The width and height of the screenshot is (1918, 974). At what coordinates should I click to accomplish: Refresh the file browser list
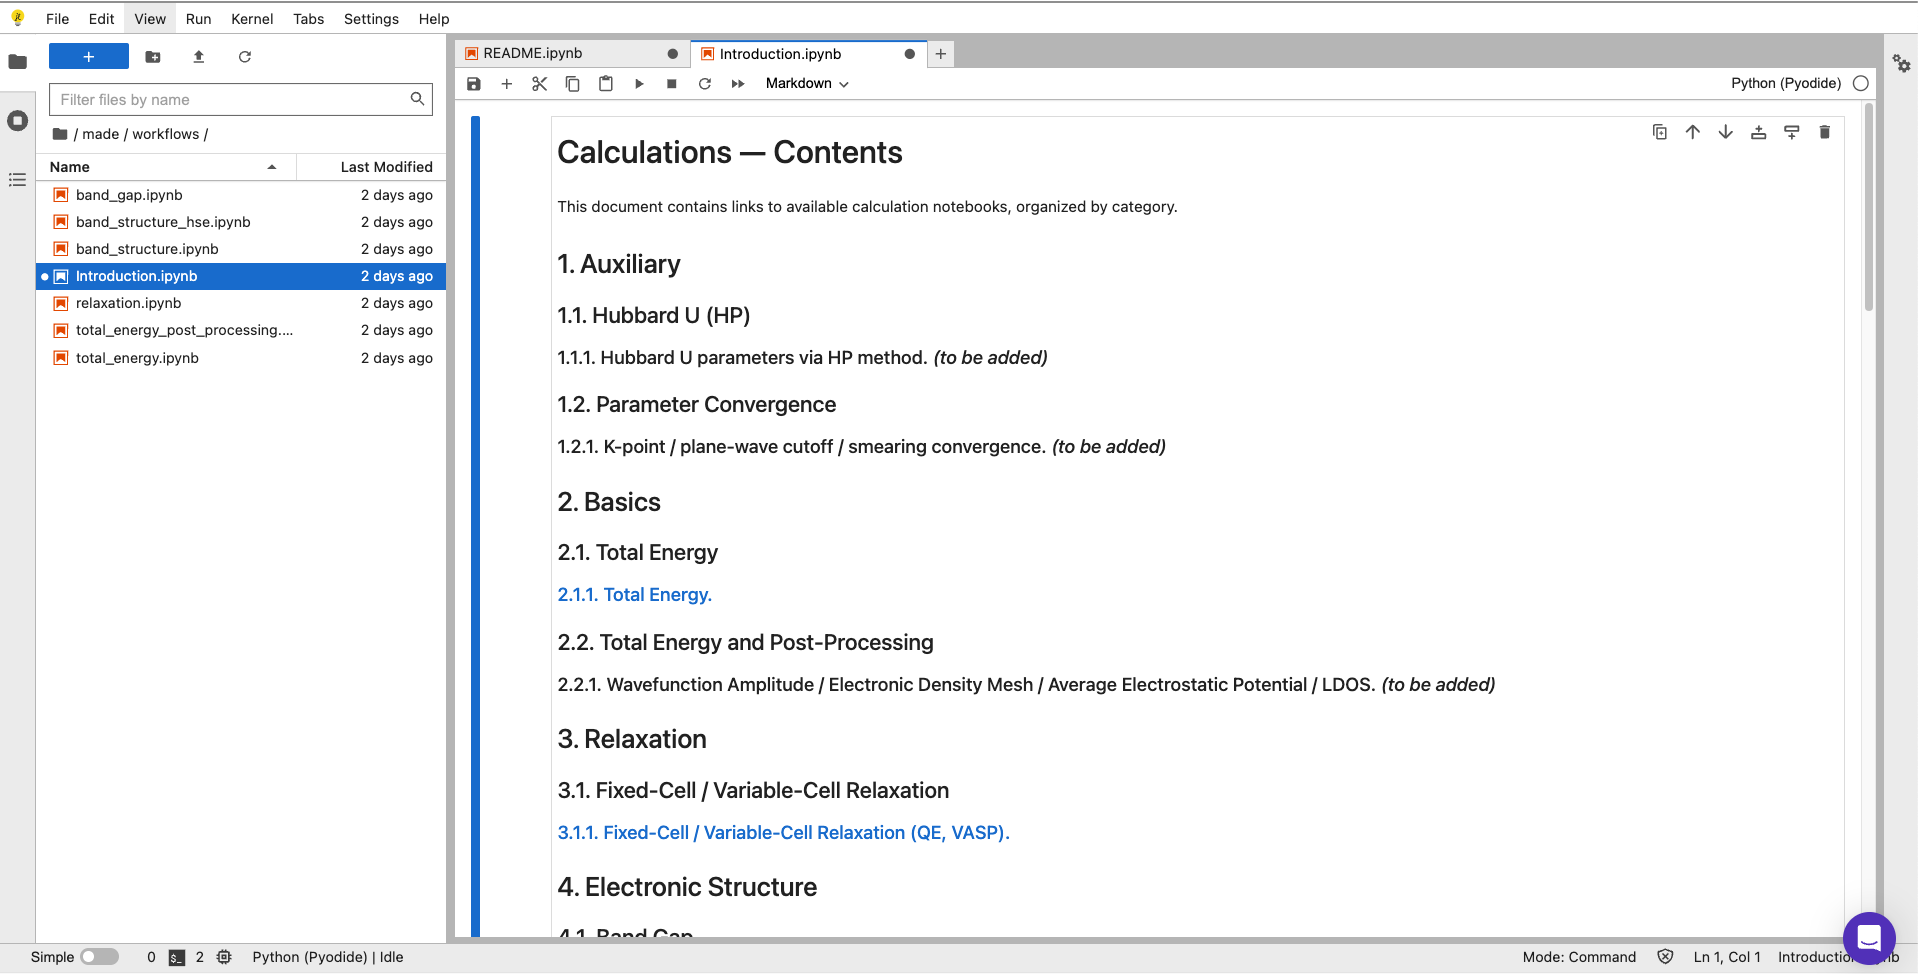pos(245,57)
